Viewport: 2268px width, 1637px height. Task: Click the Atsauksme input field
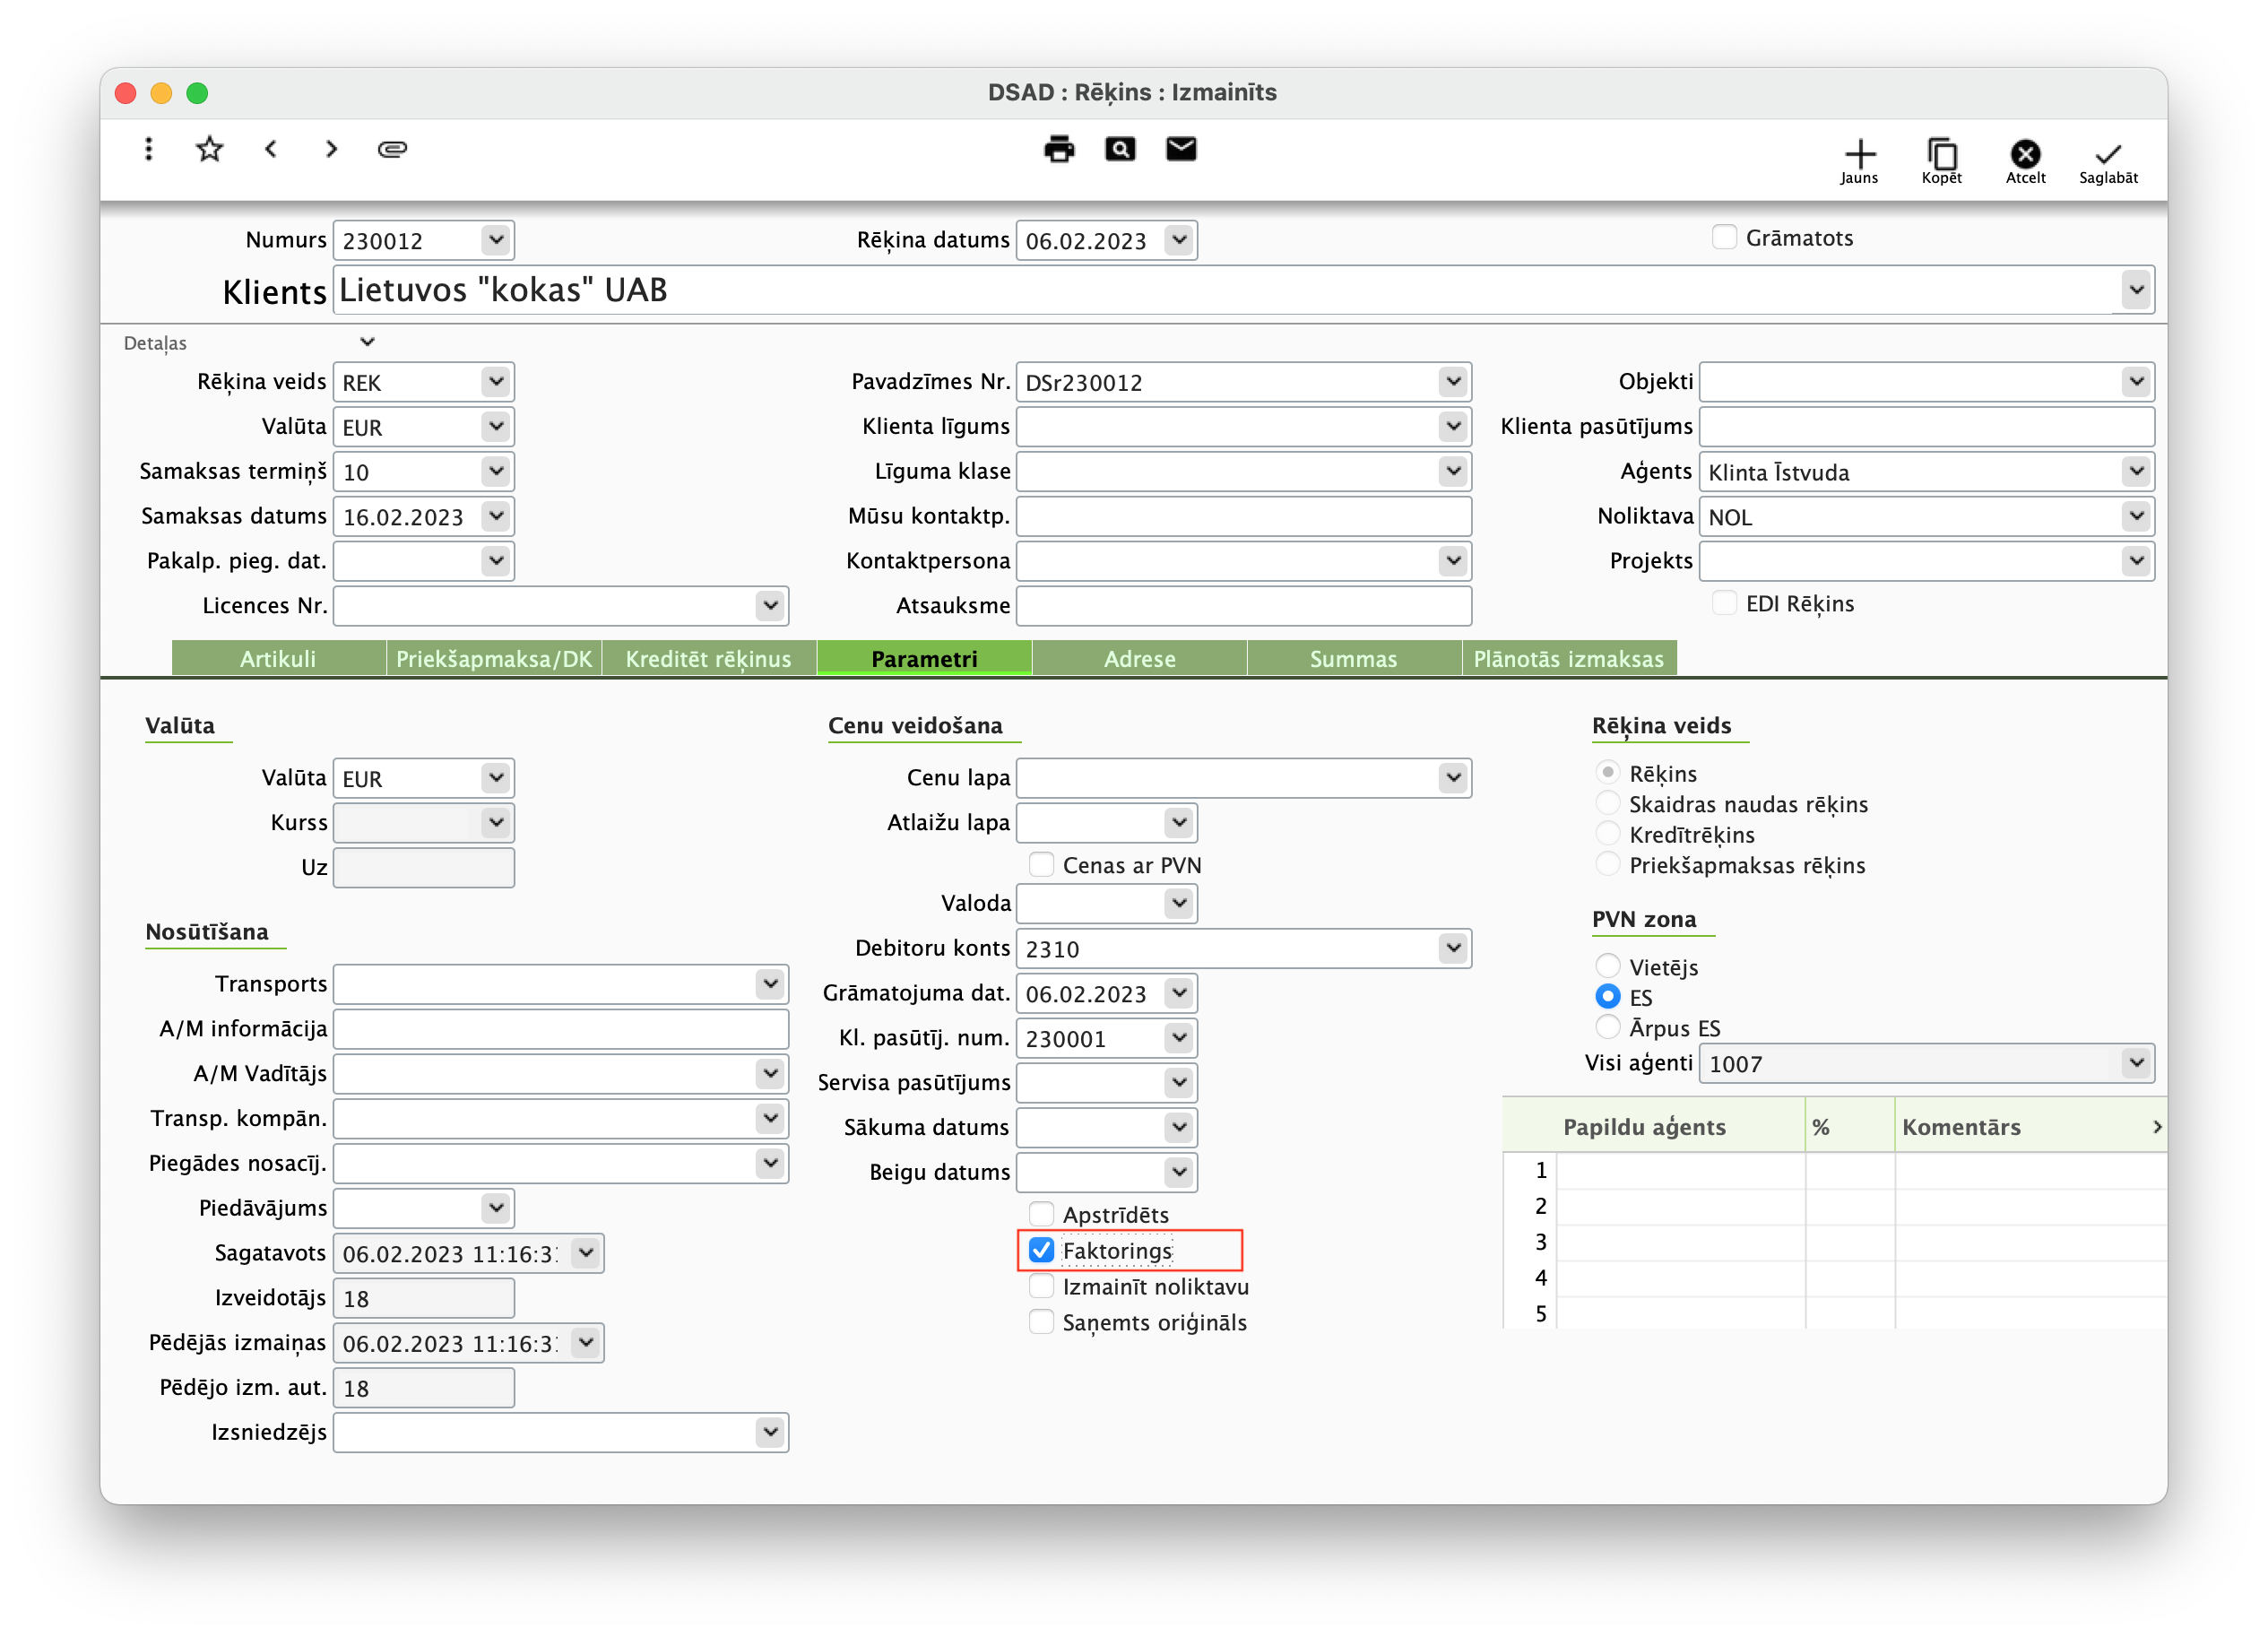click(1243, 605)
